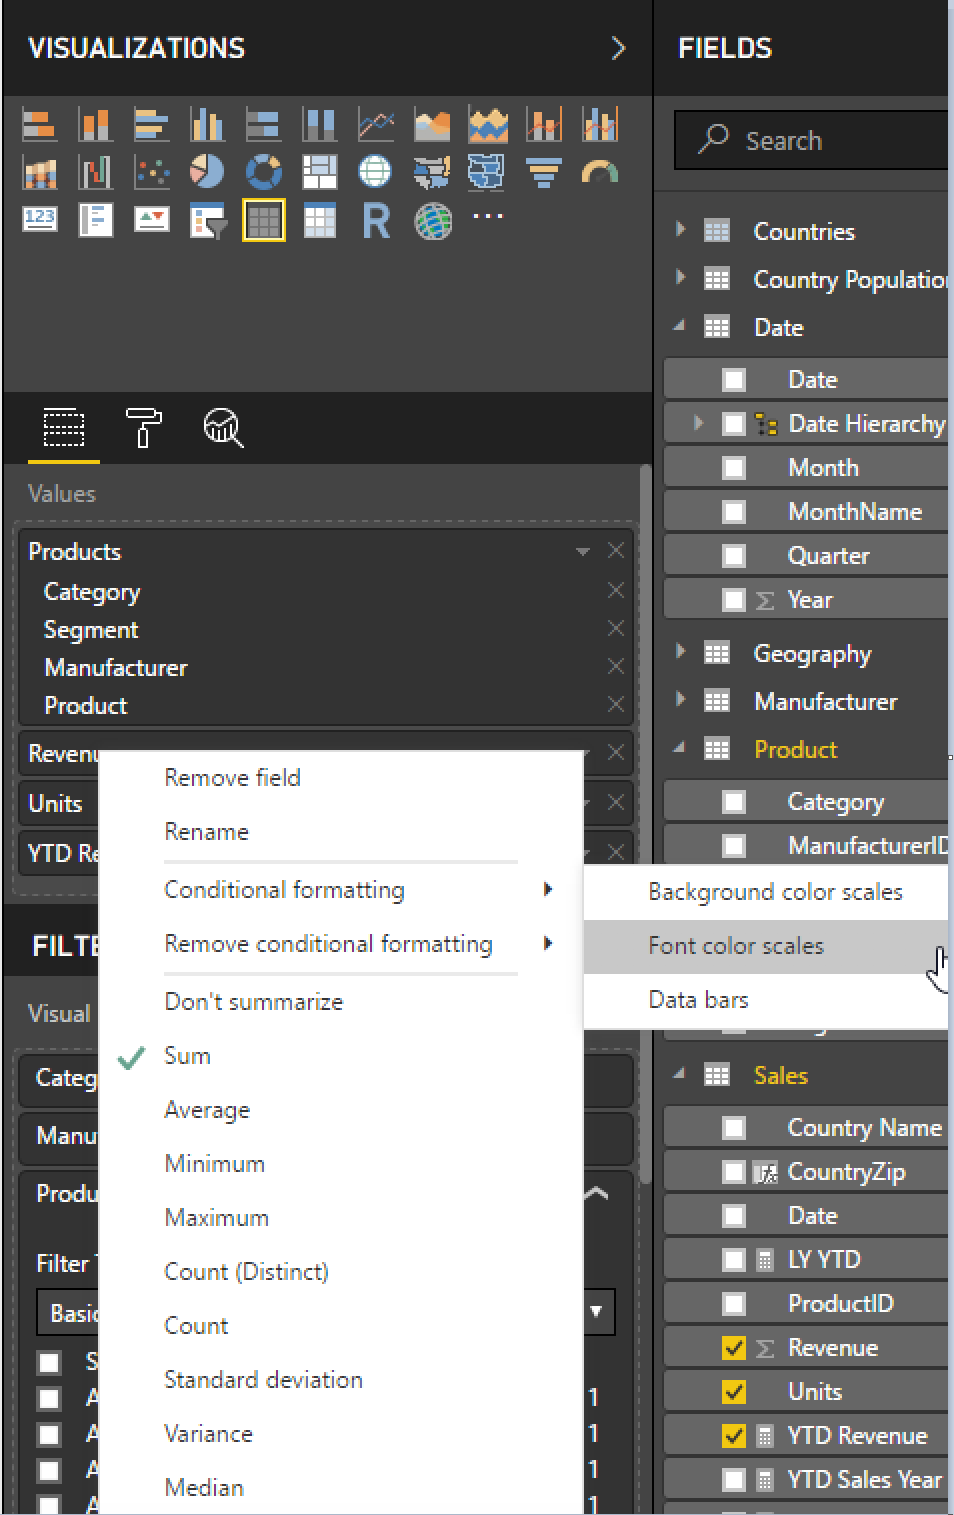Click the R script visual icon
The image size is (954, 1515).
tap(376, 221)
